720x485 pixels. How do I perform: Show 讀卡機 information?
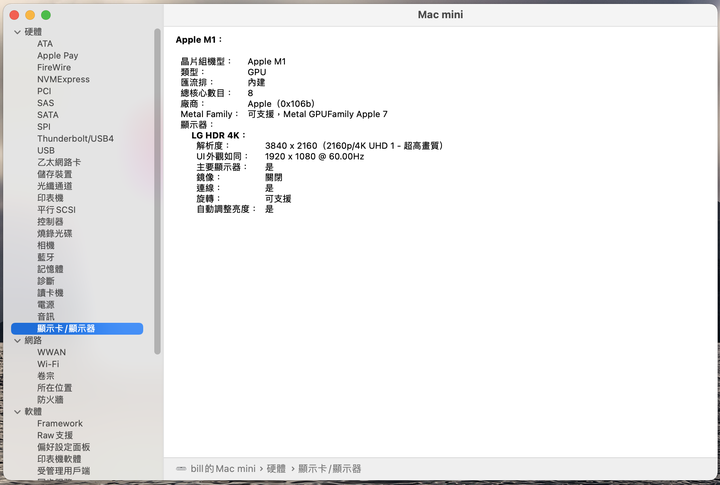[50, 293]
